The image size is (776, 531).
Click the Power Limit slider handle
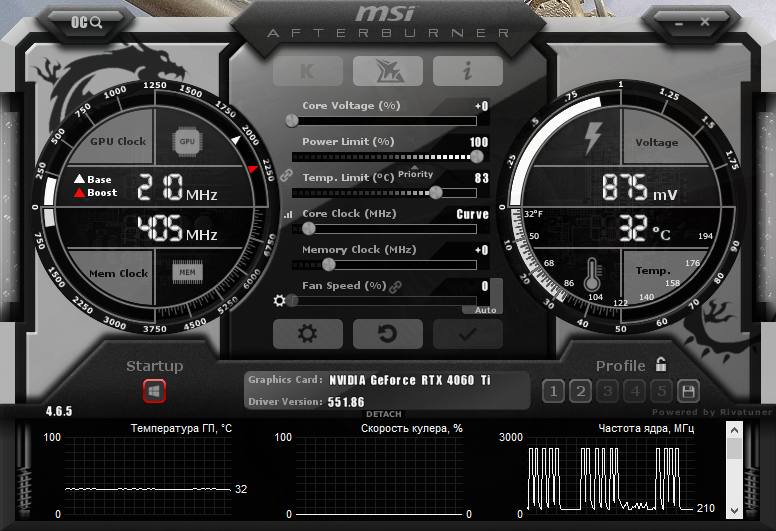(477, 157)
